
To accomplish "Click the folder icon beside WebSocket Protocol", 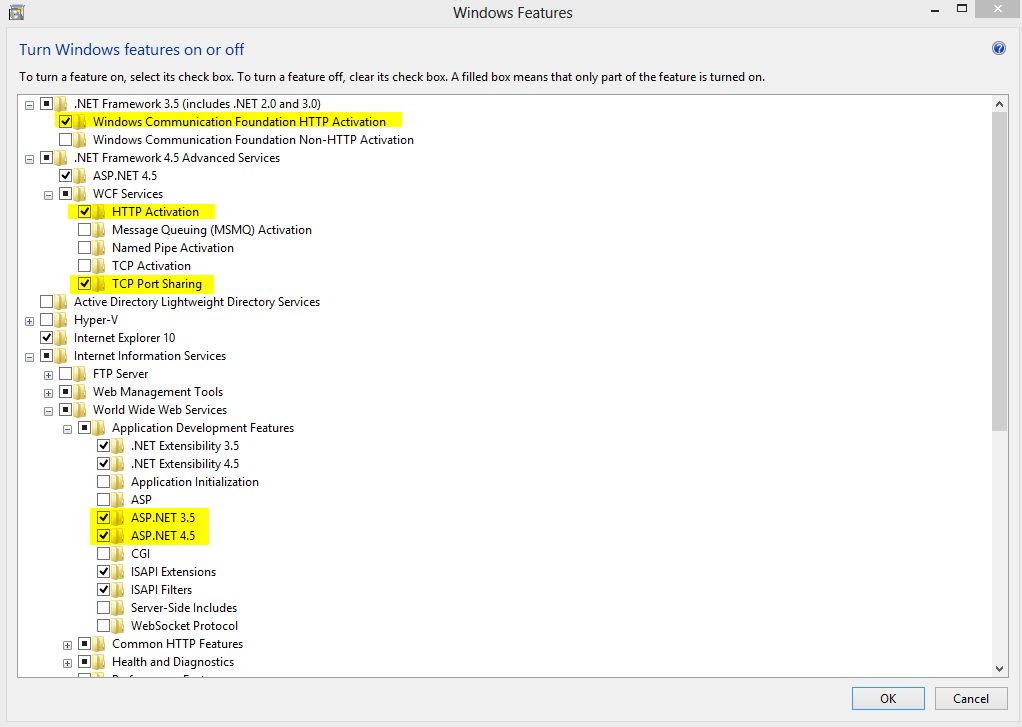I will pos(119,626).
